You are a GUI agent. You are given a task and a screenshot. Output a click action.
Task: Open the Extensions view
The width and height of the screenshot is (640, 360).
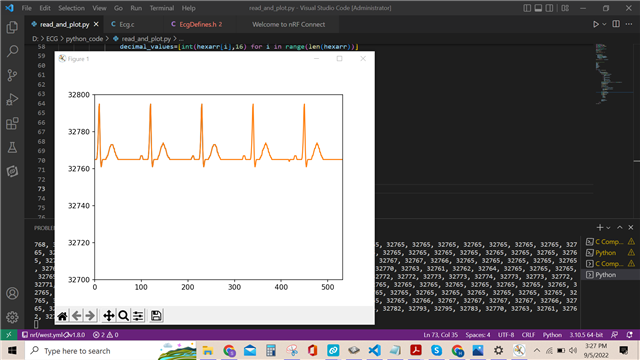pyautogui.click(x=12, y=123)
